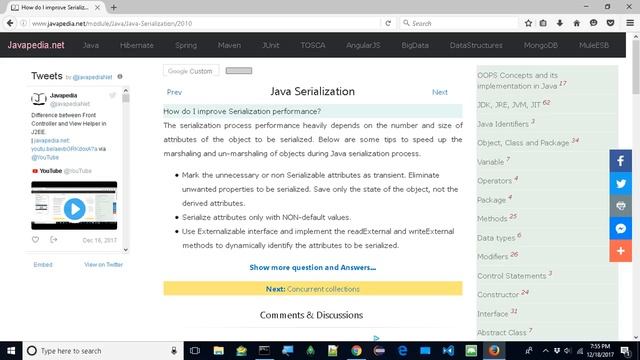Open the Java menu item
Viewport: 640px width, 360px height.
point(91,45)
